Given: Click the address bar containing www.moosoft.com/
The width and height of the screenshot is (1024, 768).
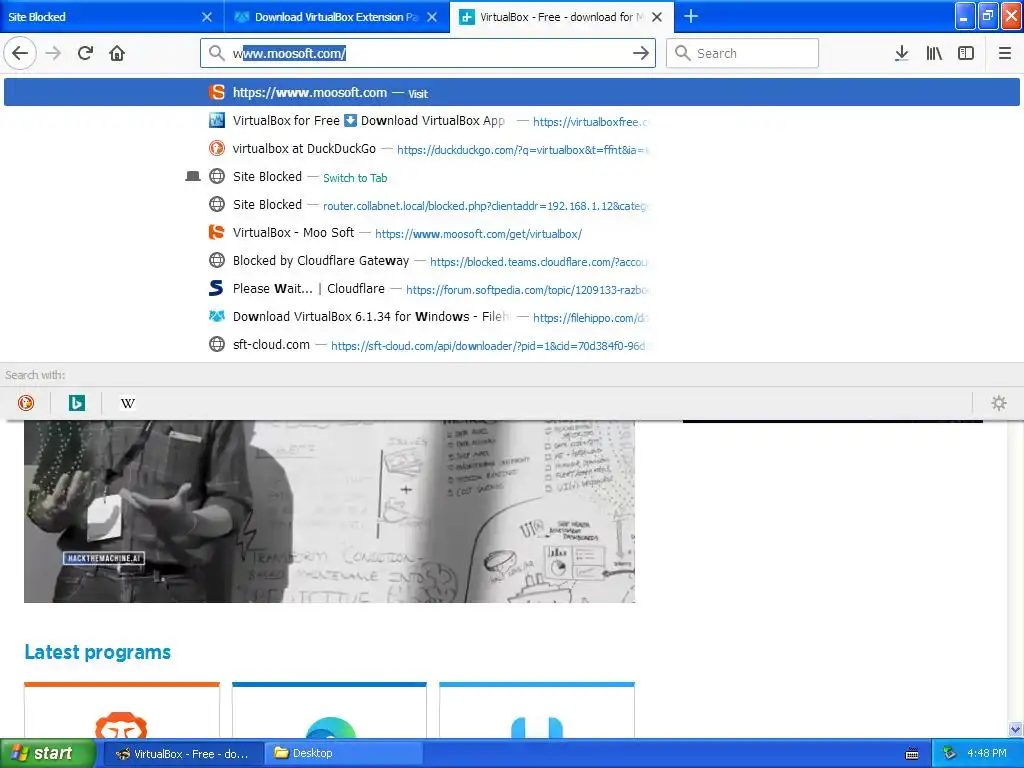Looking at the screenshot, I should click(428, 53).
